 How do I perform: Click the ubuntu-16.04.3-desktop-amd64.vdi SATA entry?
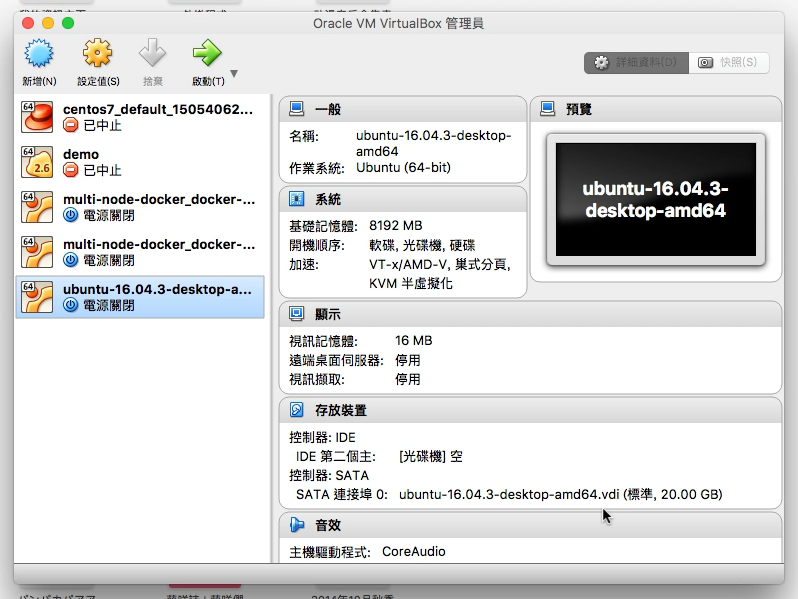tap(560, 494)
